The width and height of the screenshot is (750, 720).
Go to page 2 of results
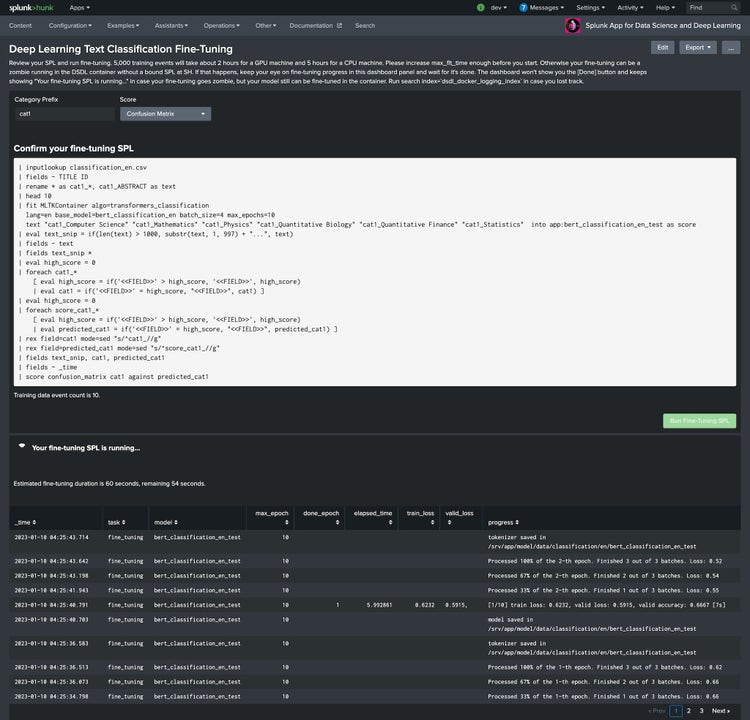click(x=688, y=710)
